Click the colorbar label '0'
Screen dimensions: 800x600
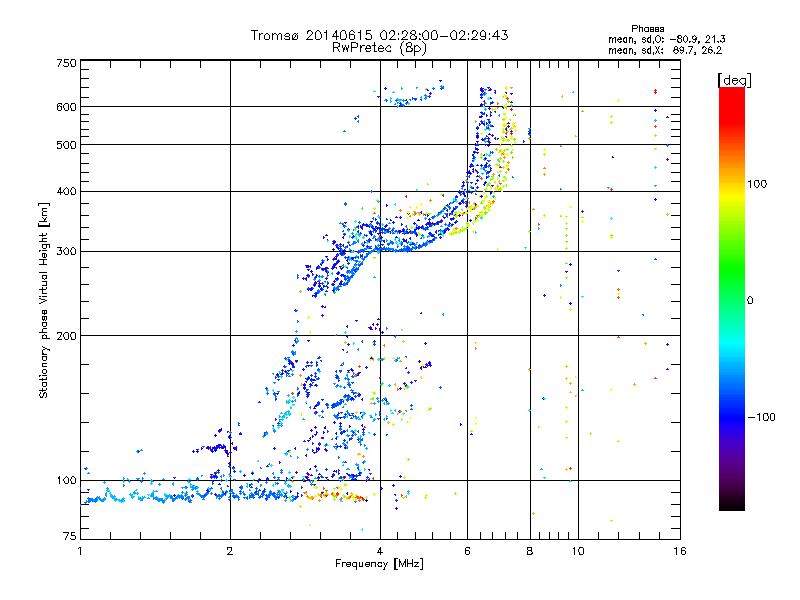point(750,300)
